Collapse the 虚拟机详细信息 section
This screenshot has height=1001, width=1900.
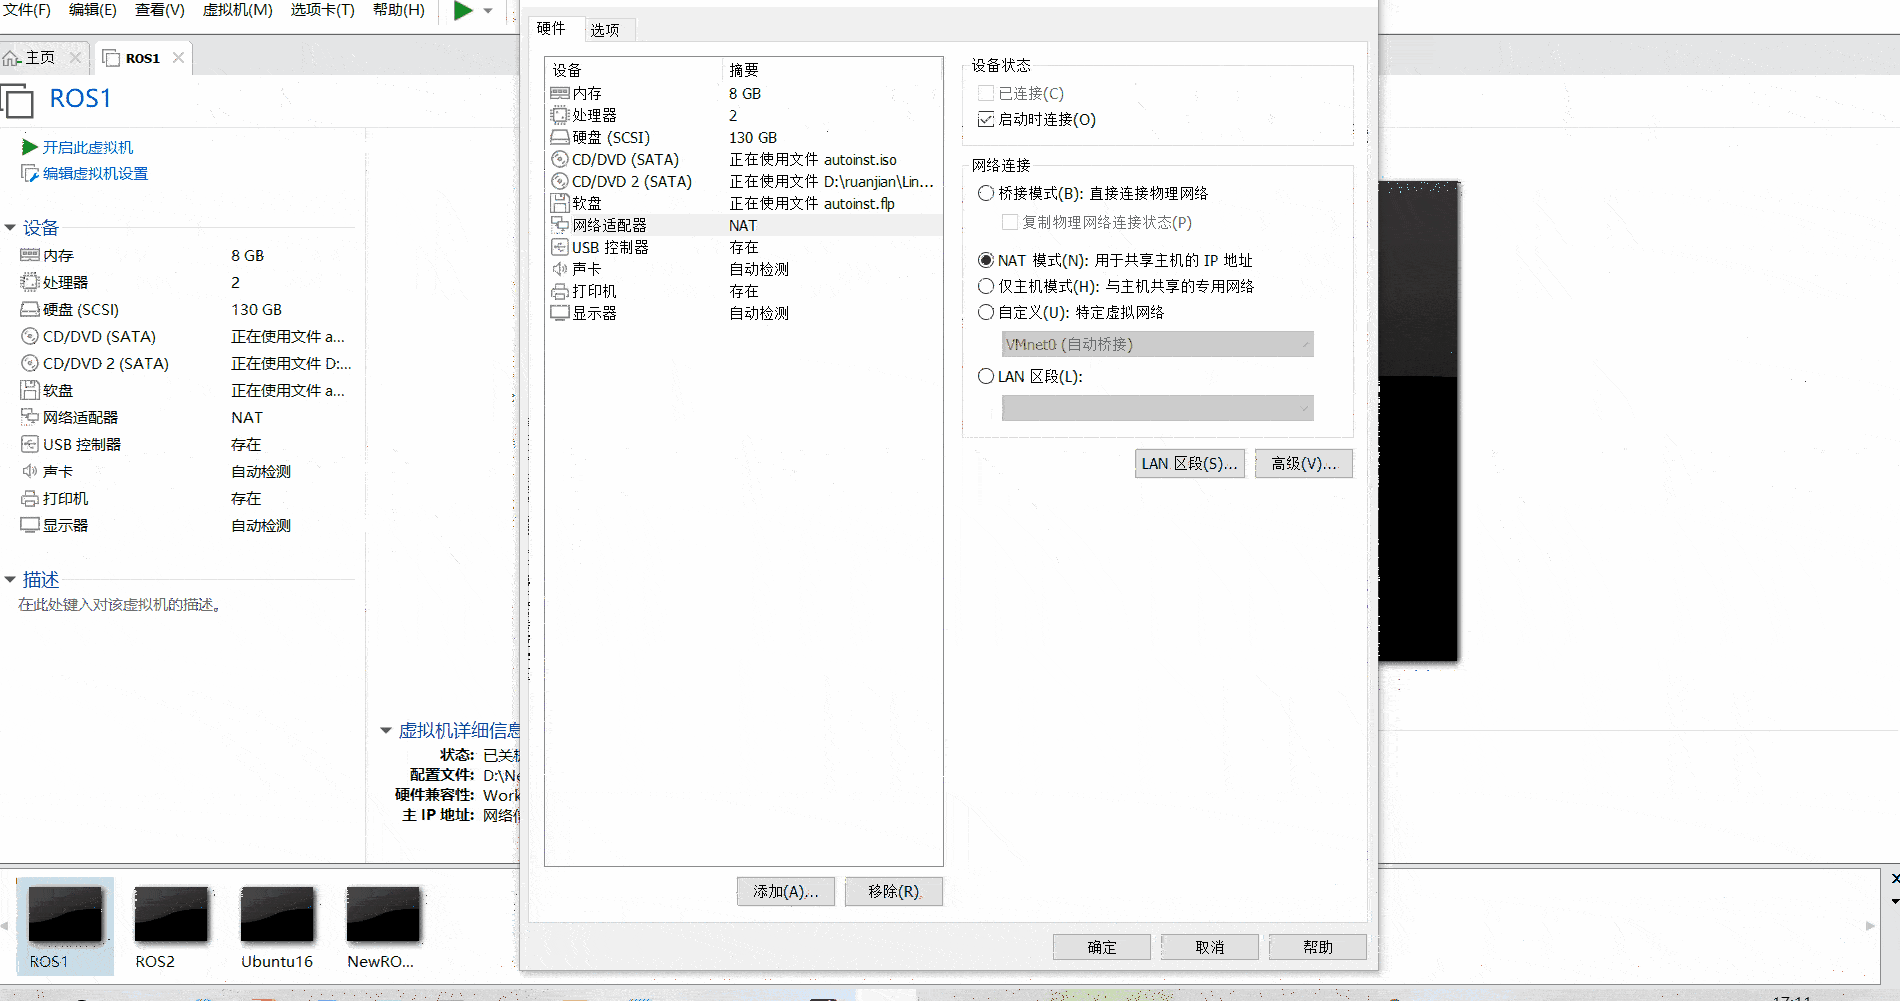coord(386,730)
